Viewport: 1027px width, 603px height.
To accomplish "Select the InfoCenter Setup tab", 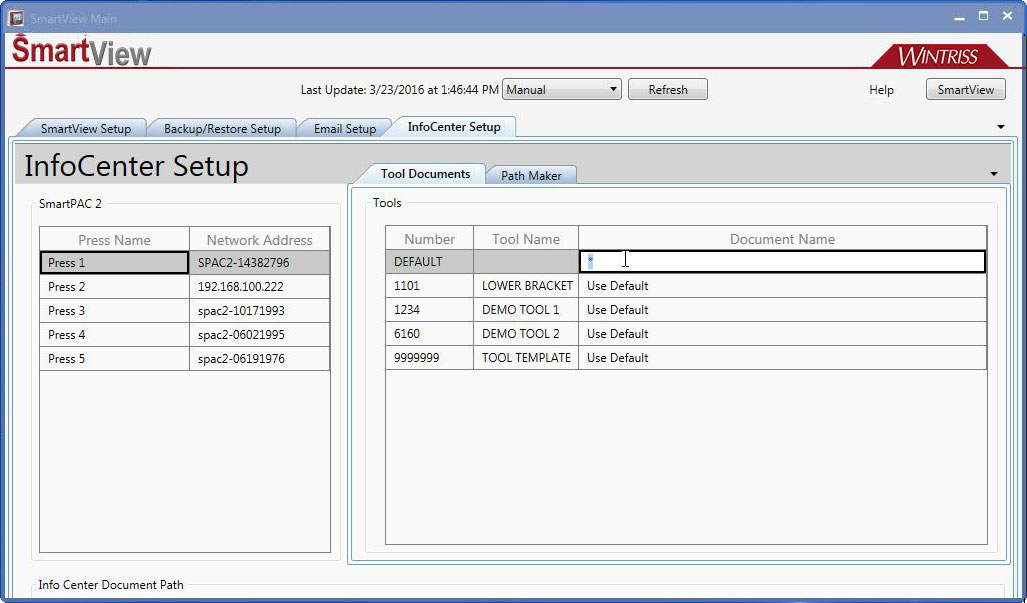I will coord(454,127).
